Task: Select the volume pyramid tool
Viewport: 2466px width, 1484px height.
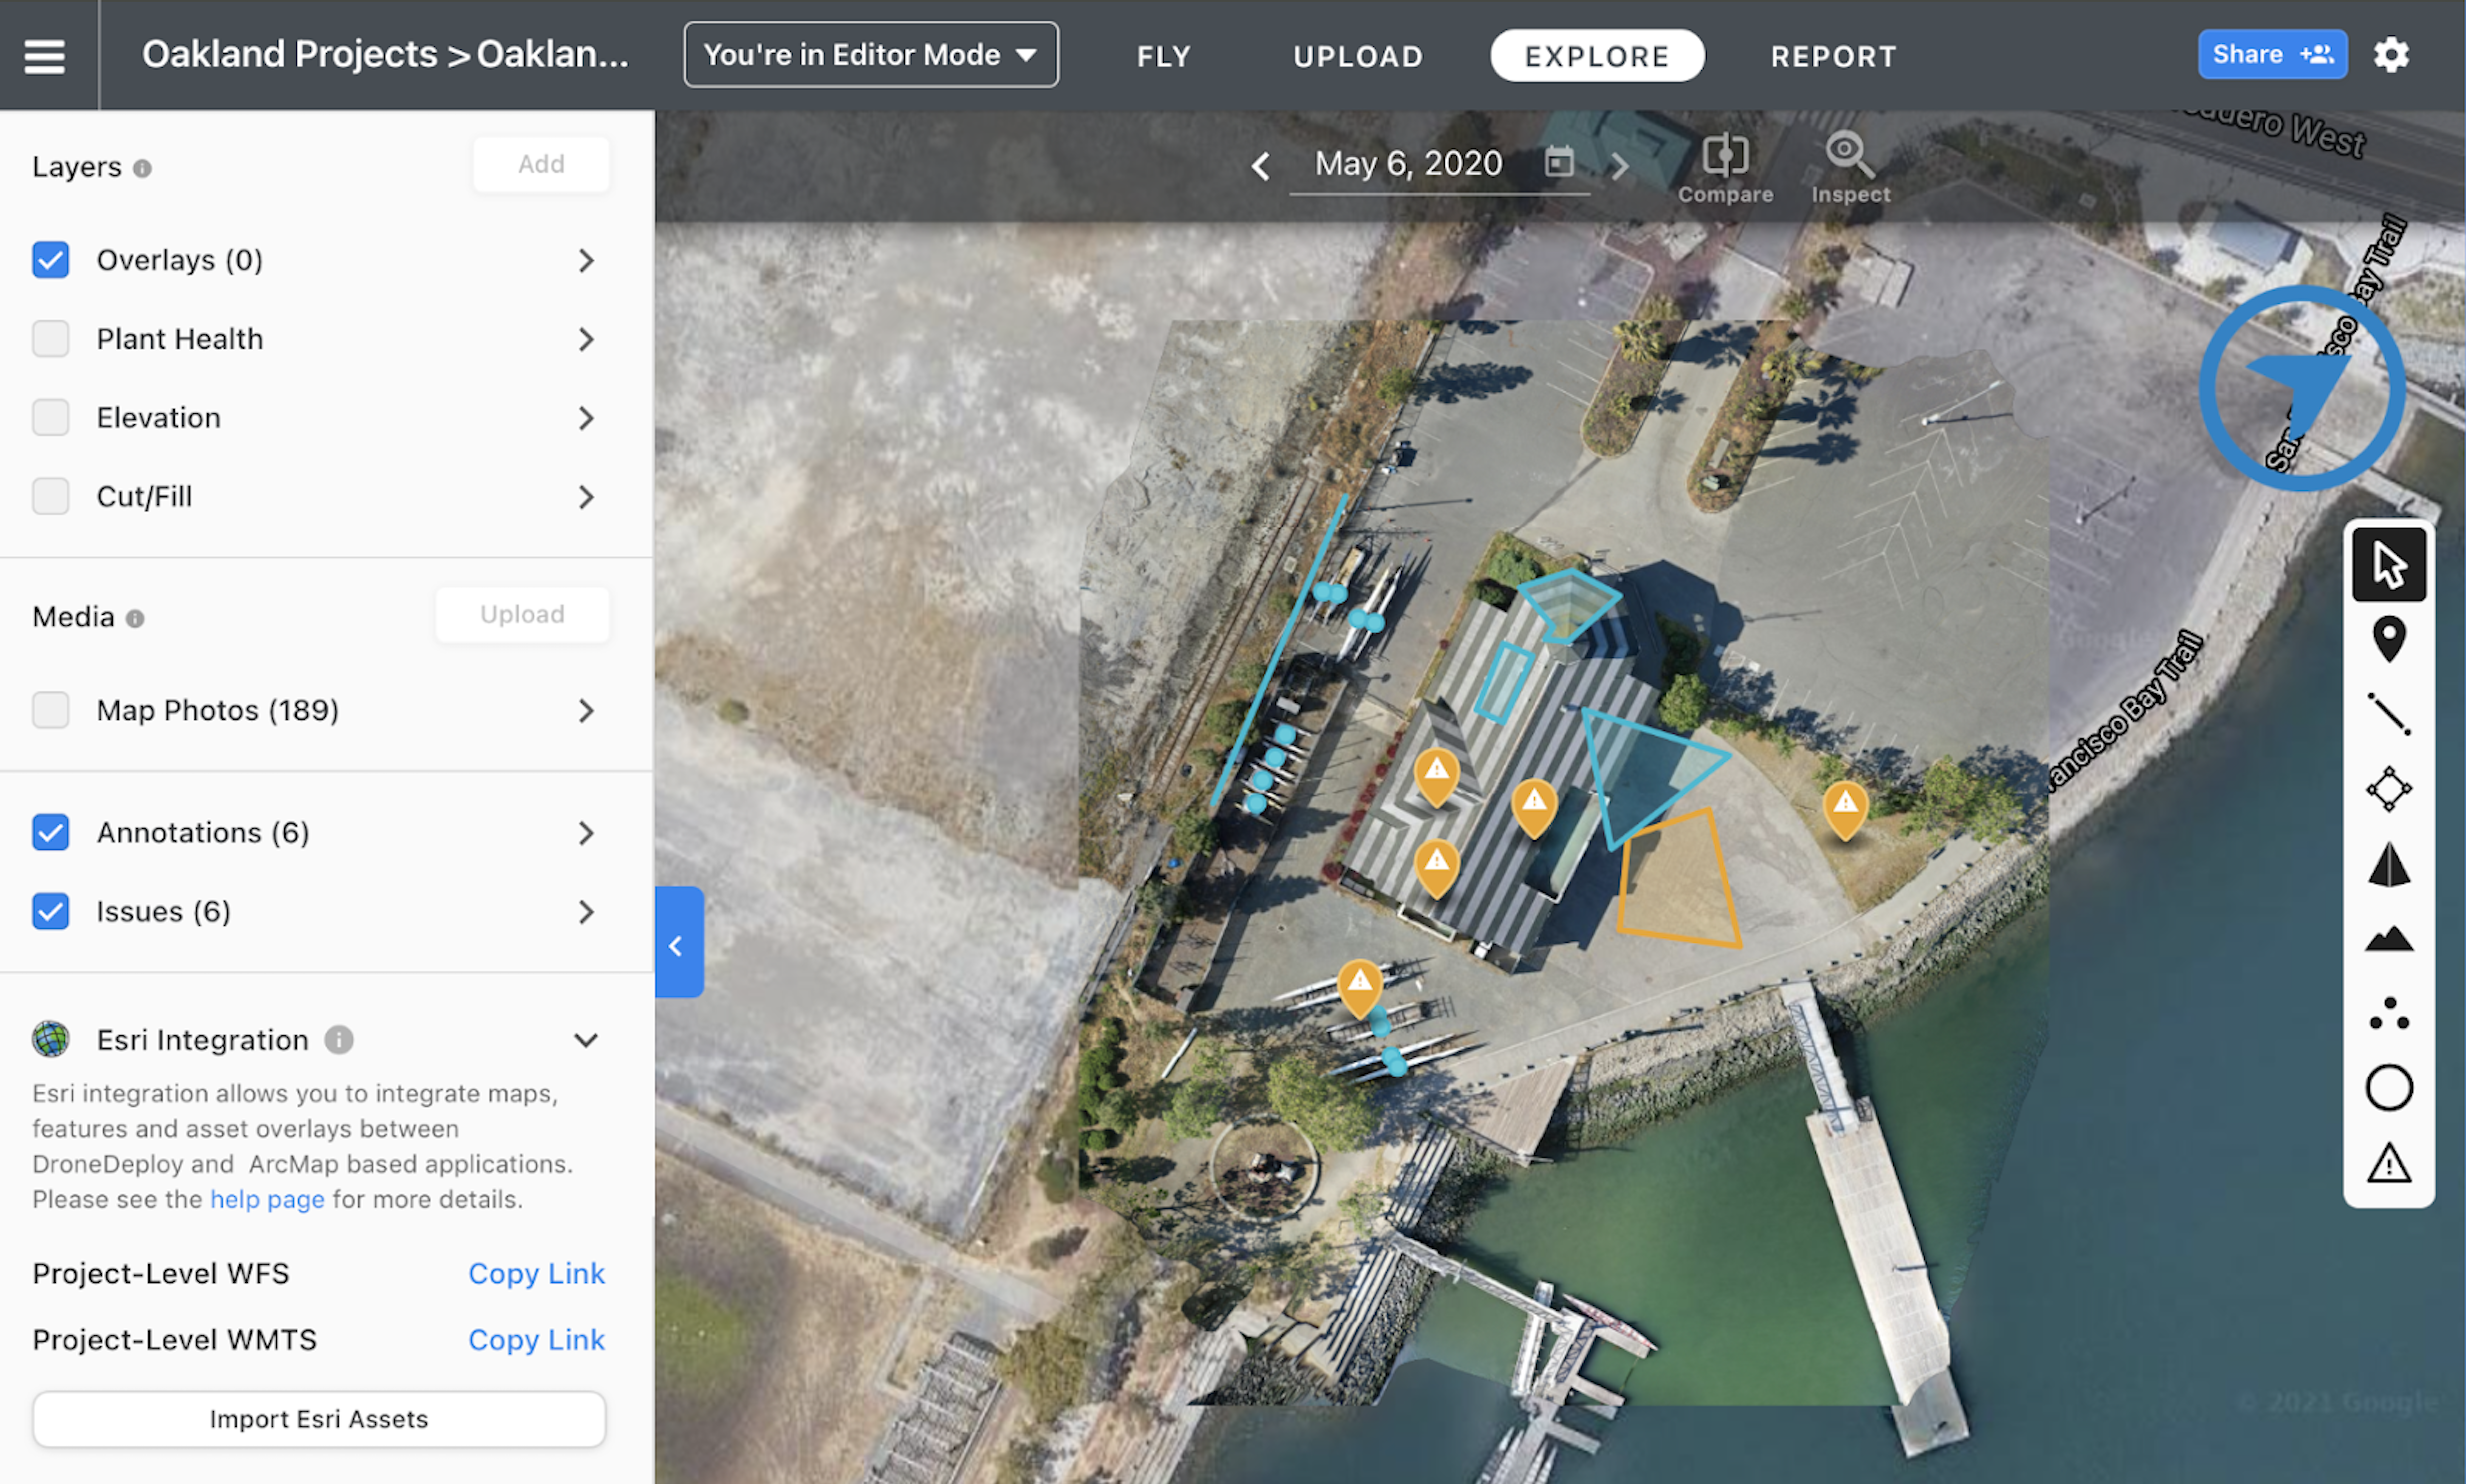Action: (x=2388, y=864)
